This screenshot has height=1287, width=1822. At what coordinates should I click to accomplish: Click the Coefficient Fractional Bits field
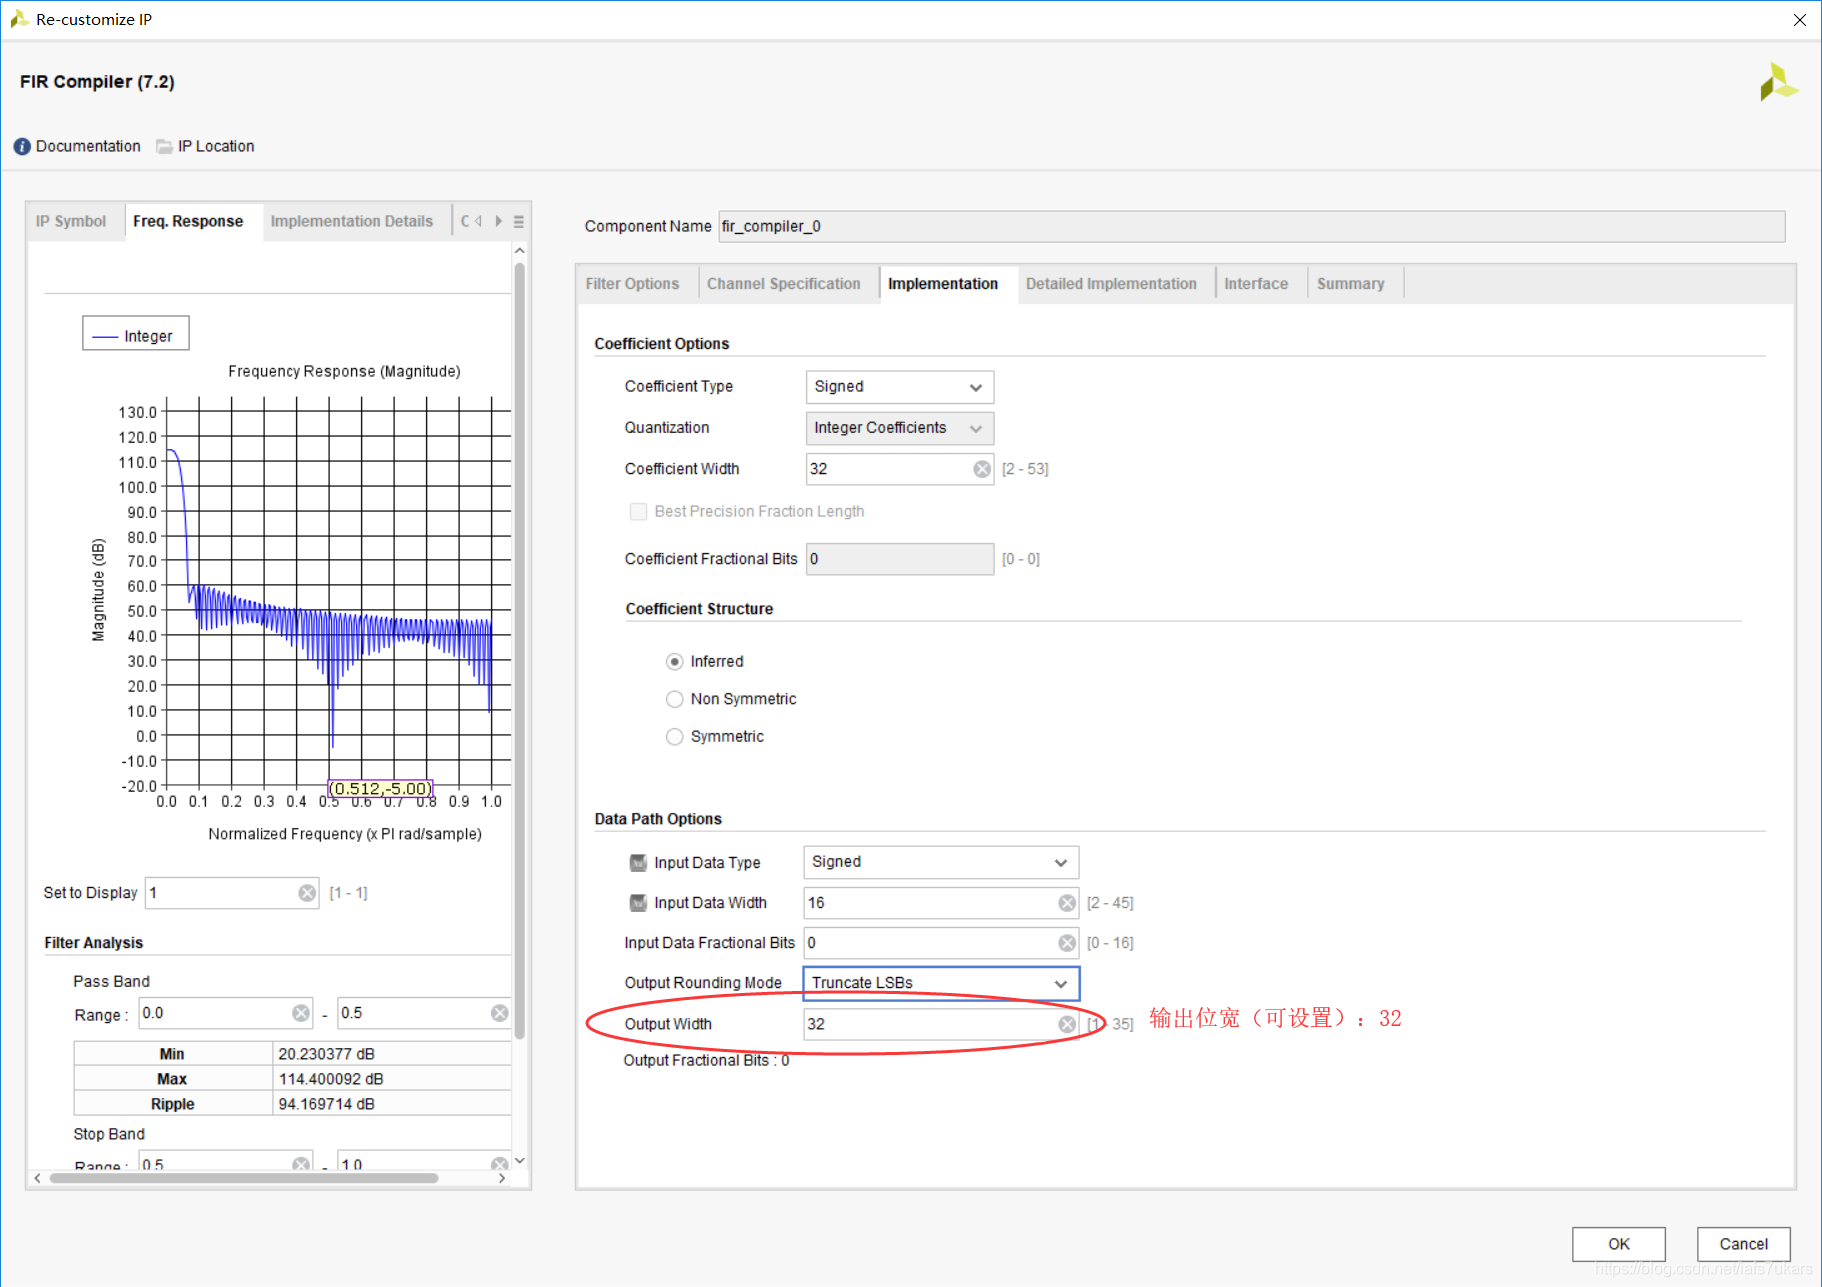coord(900,559)
